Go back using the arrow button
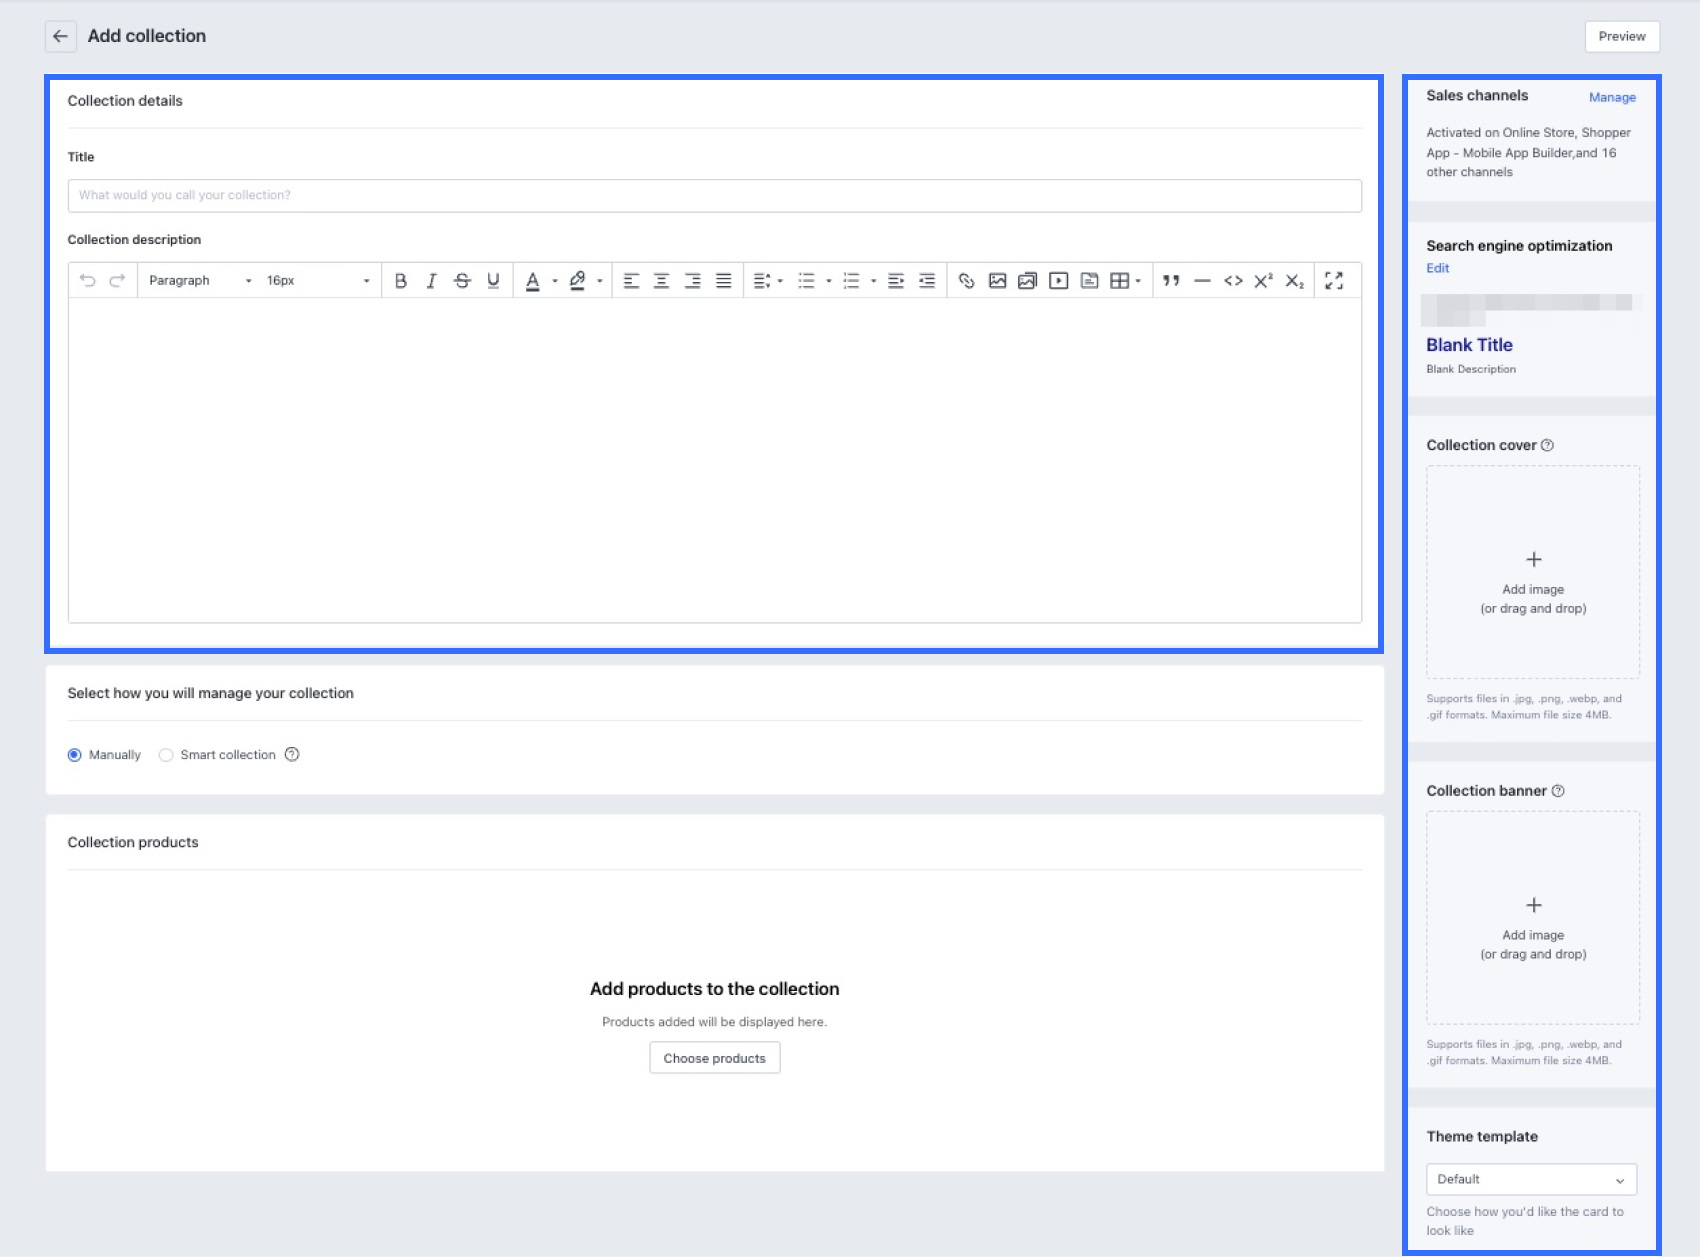This screenshot has width=1700, height=1257. pyautogui.click(x=60, y=36)
